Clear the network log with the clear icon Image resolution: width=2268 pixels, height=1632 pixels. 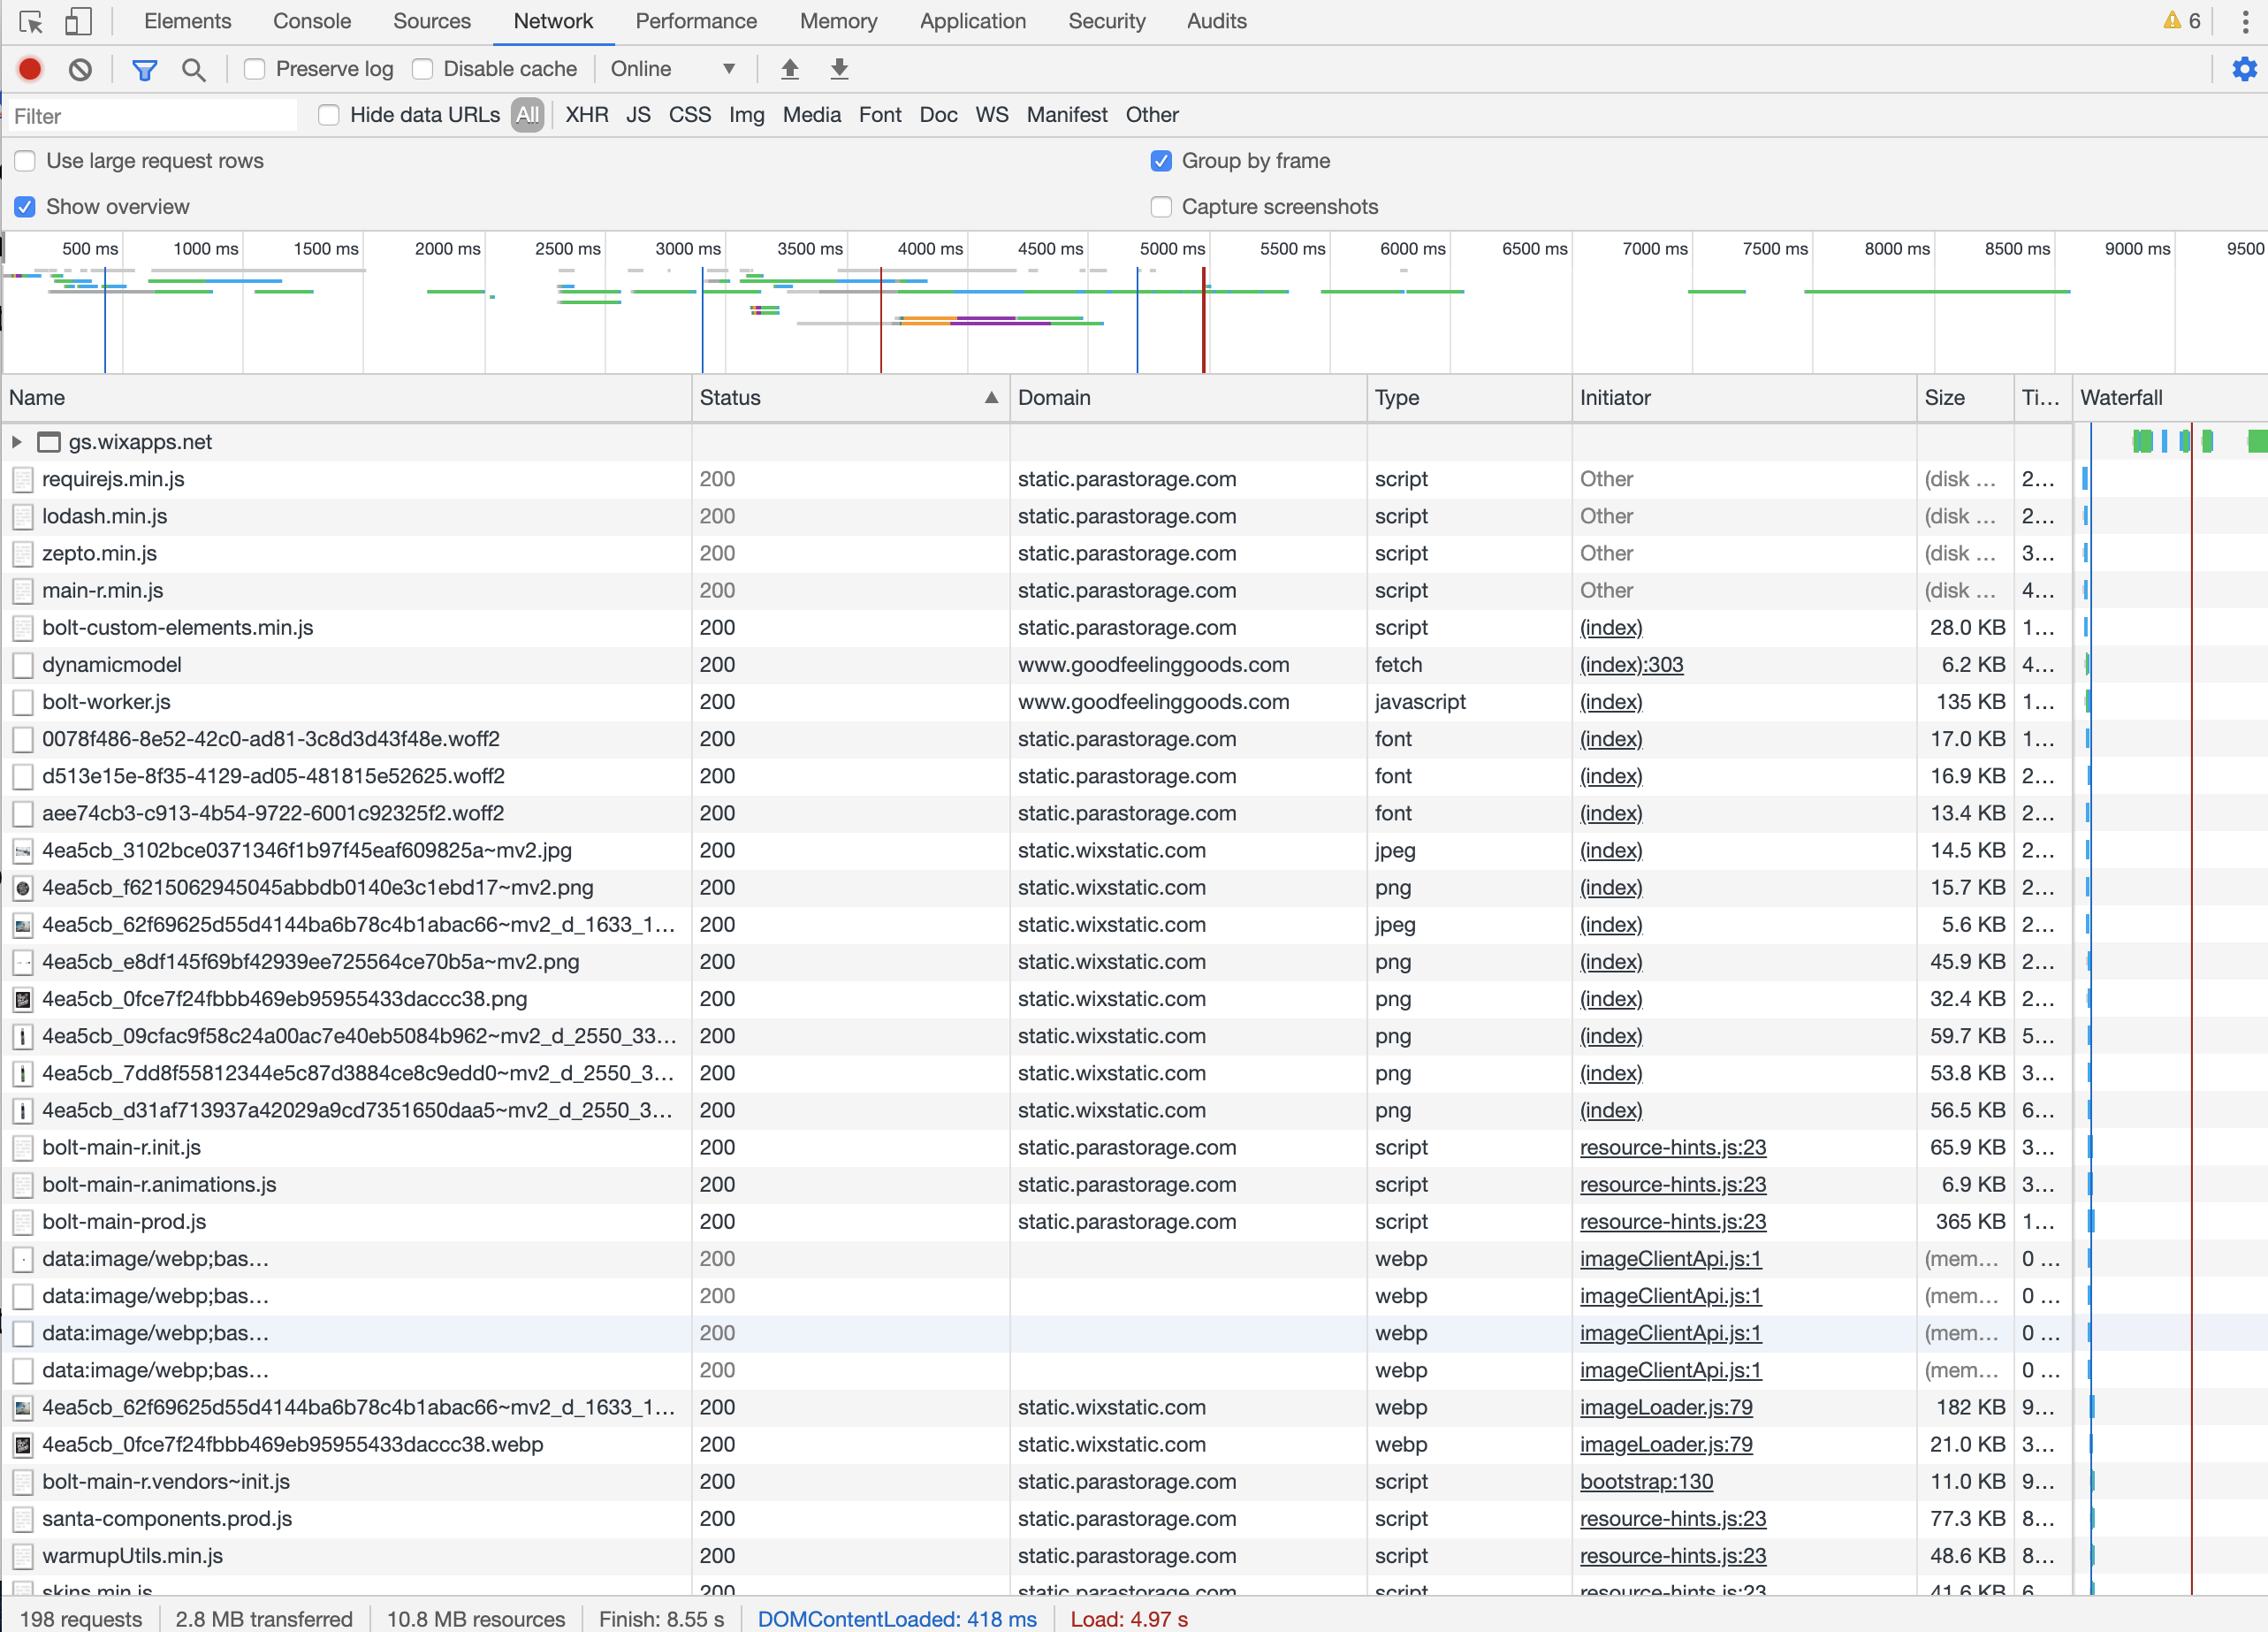click(80, 69)
